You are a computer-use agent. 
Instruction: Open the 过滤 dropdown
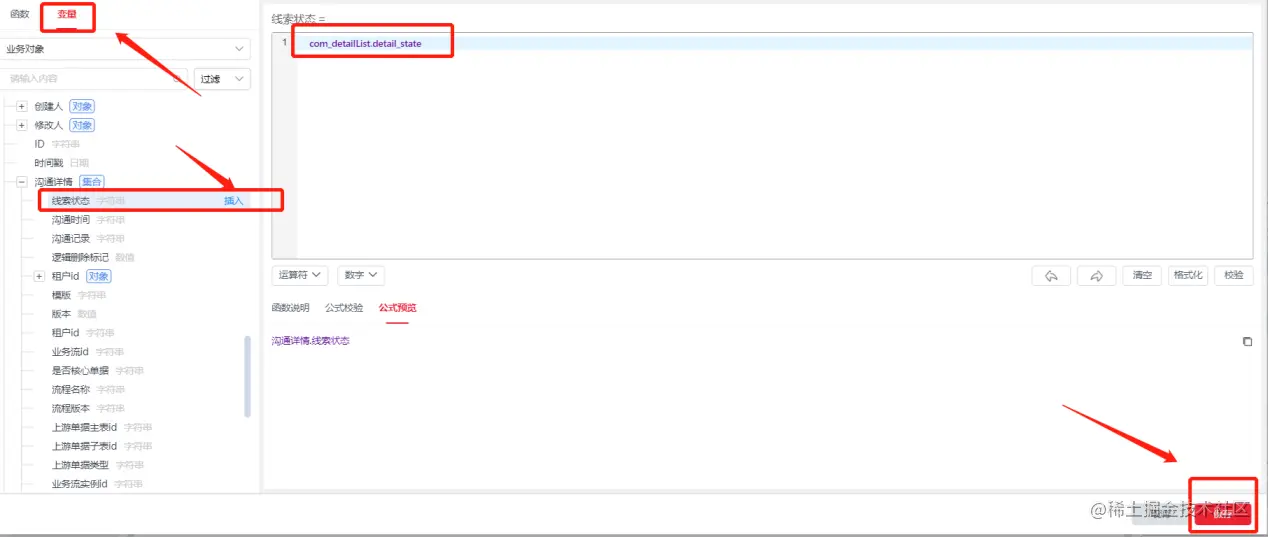pos(222,79)
